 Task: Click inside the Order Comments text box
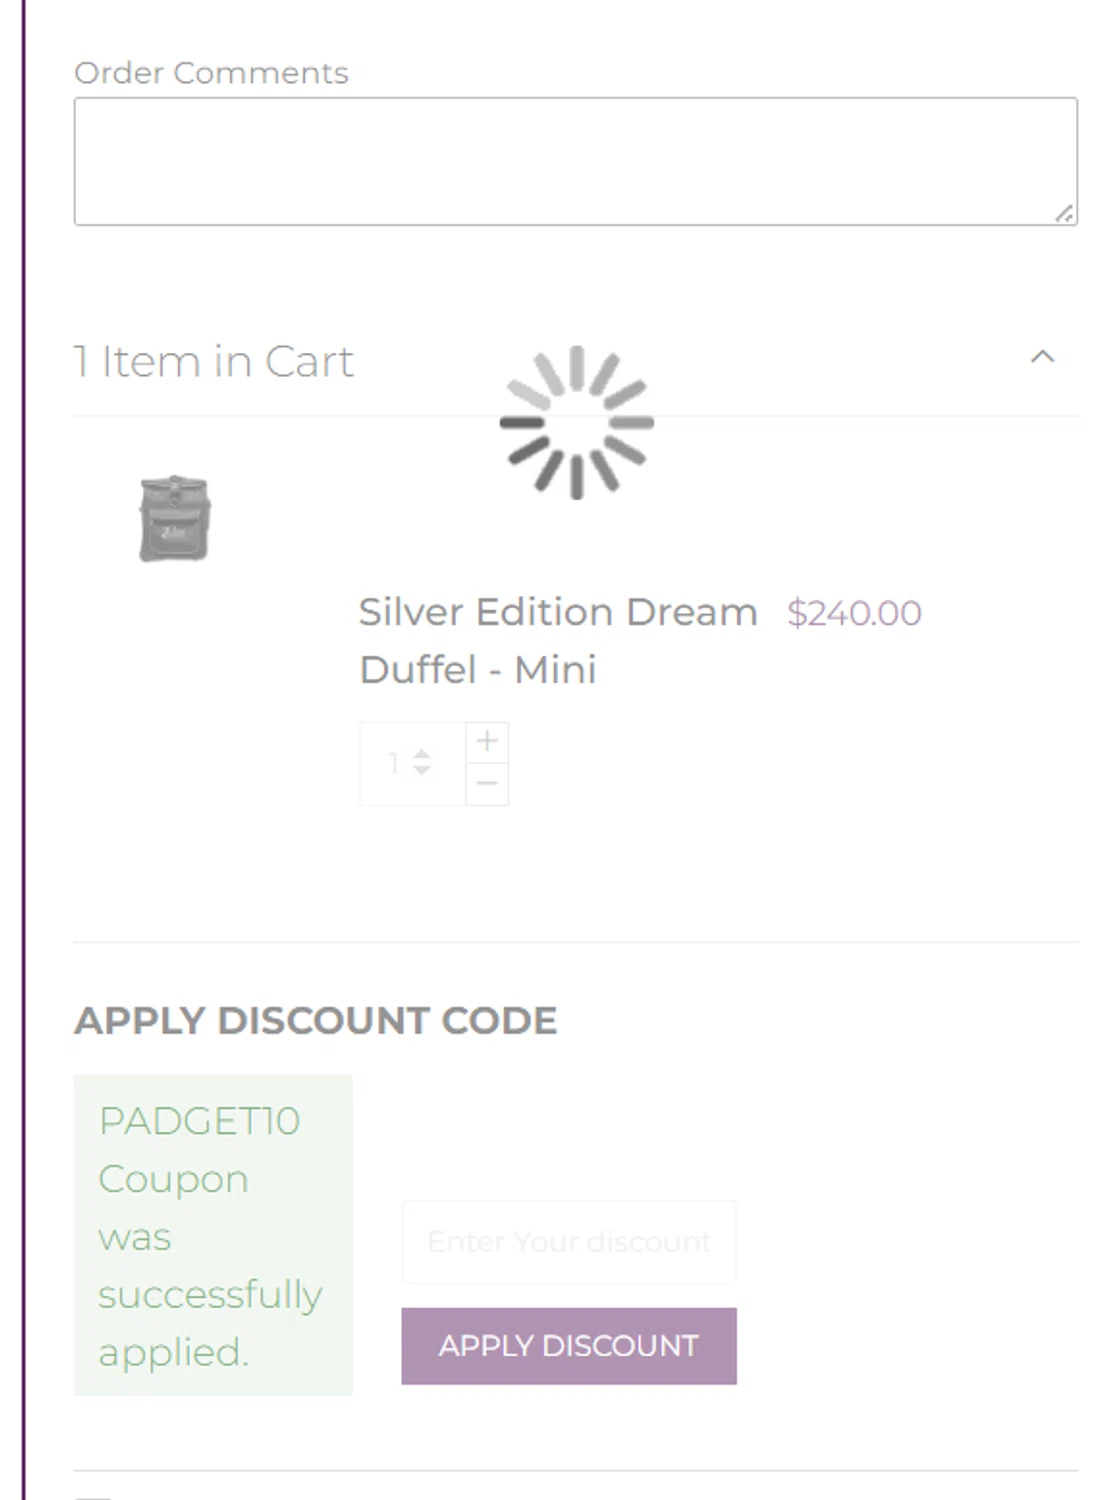(575, 161)
